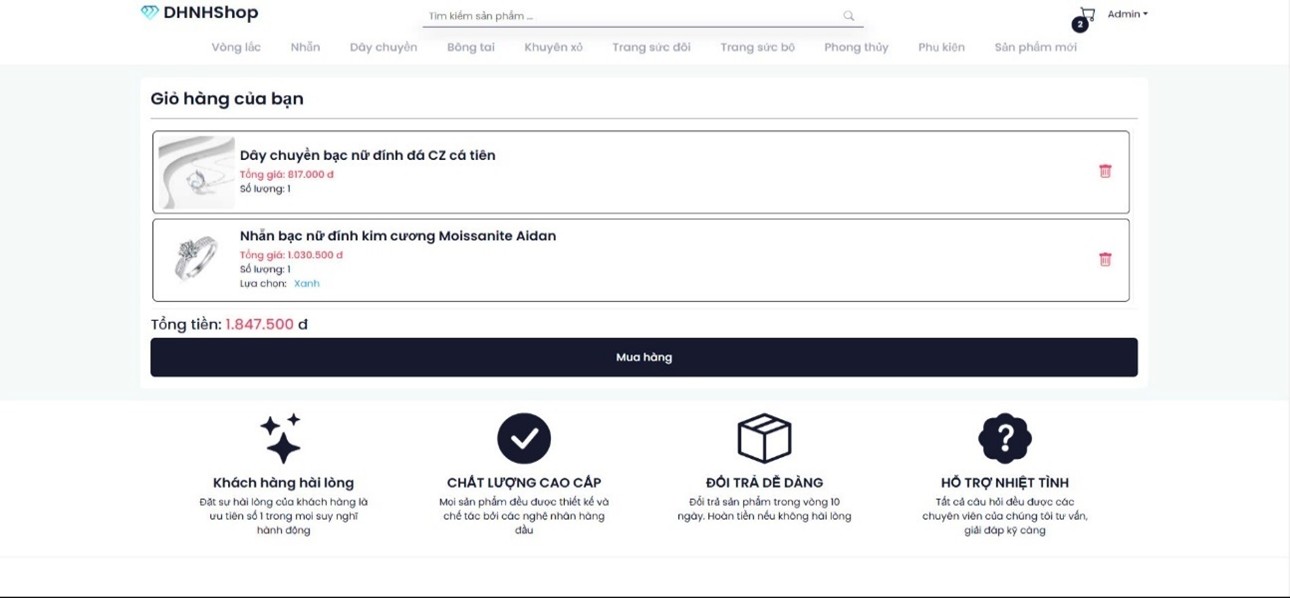This screenshot has height=598, width=1290.
Task: Open the Vòng lắc category
Action: pyautogui.click(x=236, y=47)
